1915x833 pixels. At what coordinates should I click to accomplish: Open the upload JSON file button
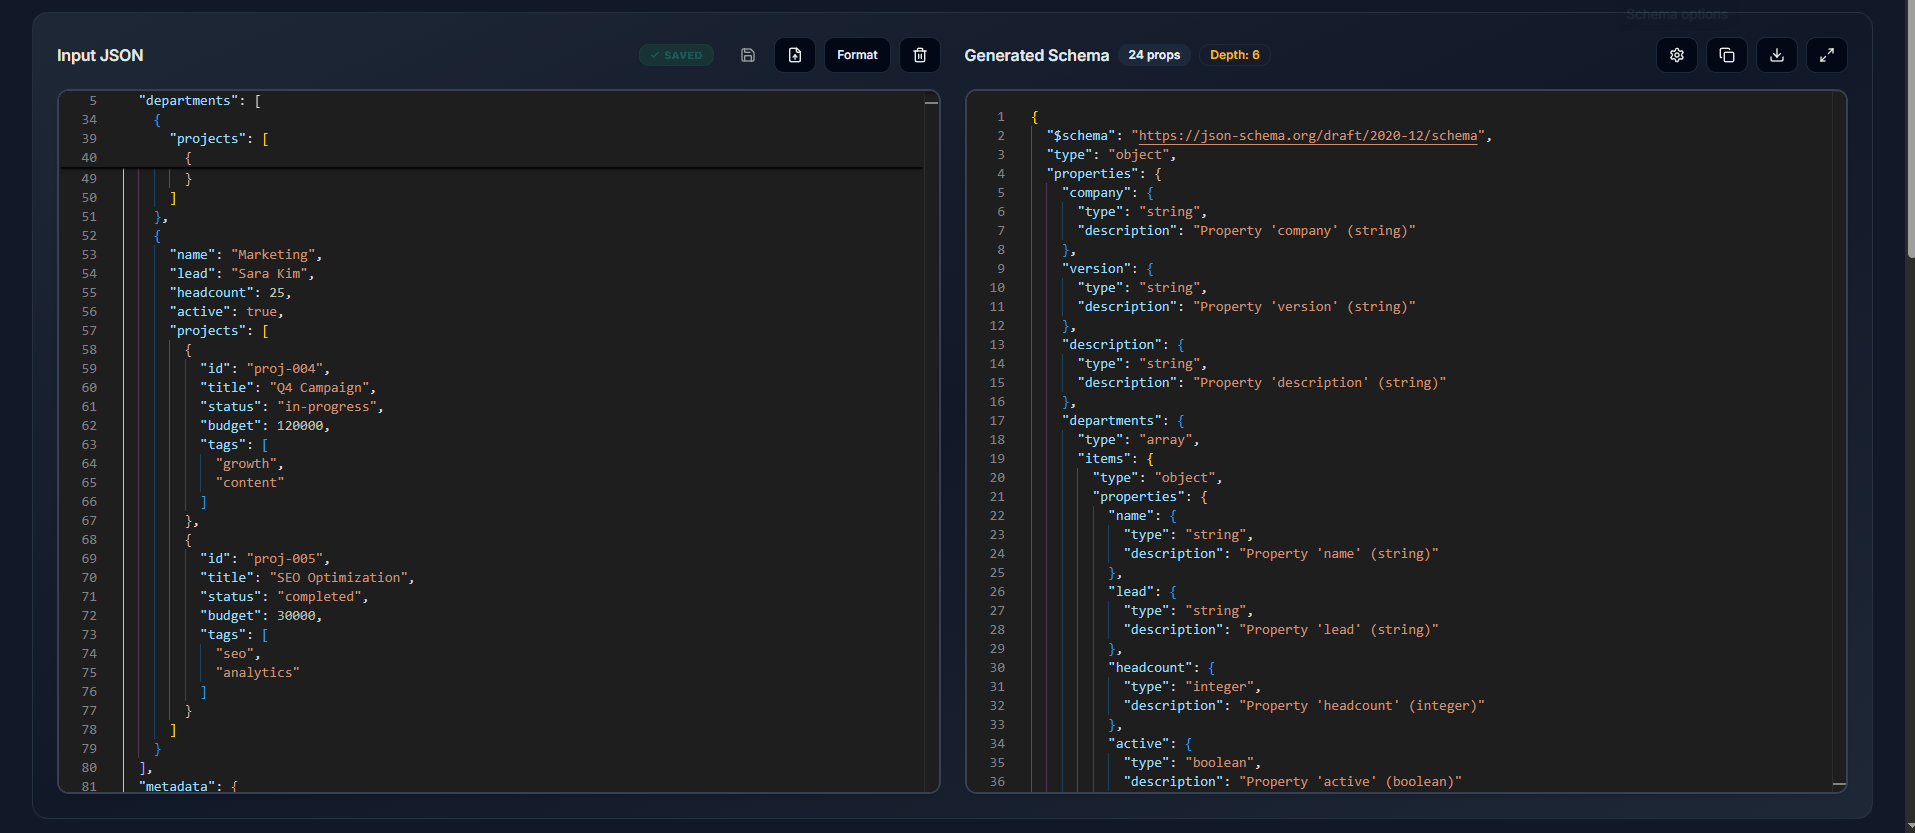point(795,55)
